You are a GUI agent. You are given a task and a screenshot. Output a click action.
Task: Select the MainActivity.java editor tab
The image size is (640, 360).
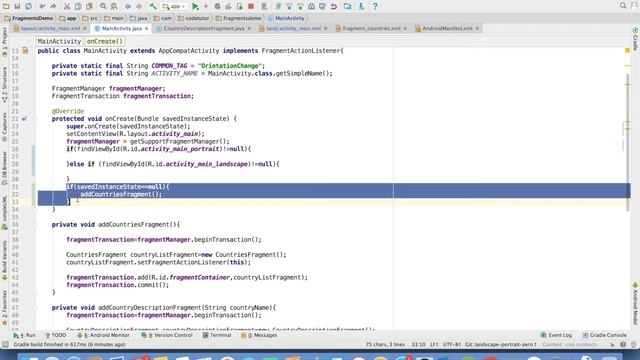122,28
